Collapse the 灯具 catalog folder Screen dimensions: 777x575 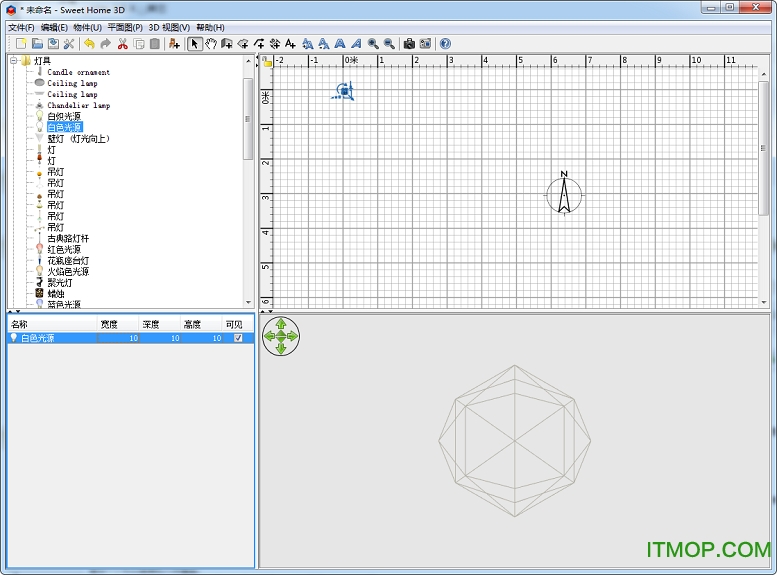14,61
